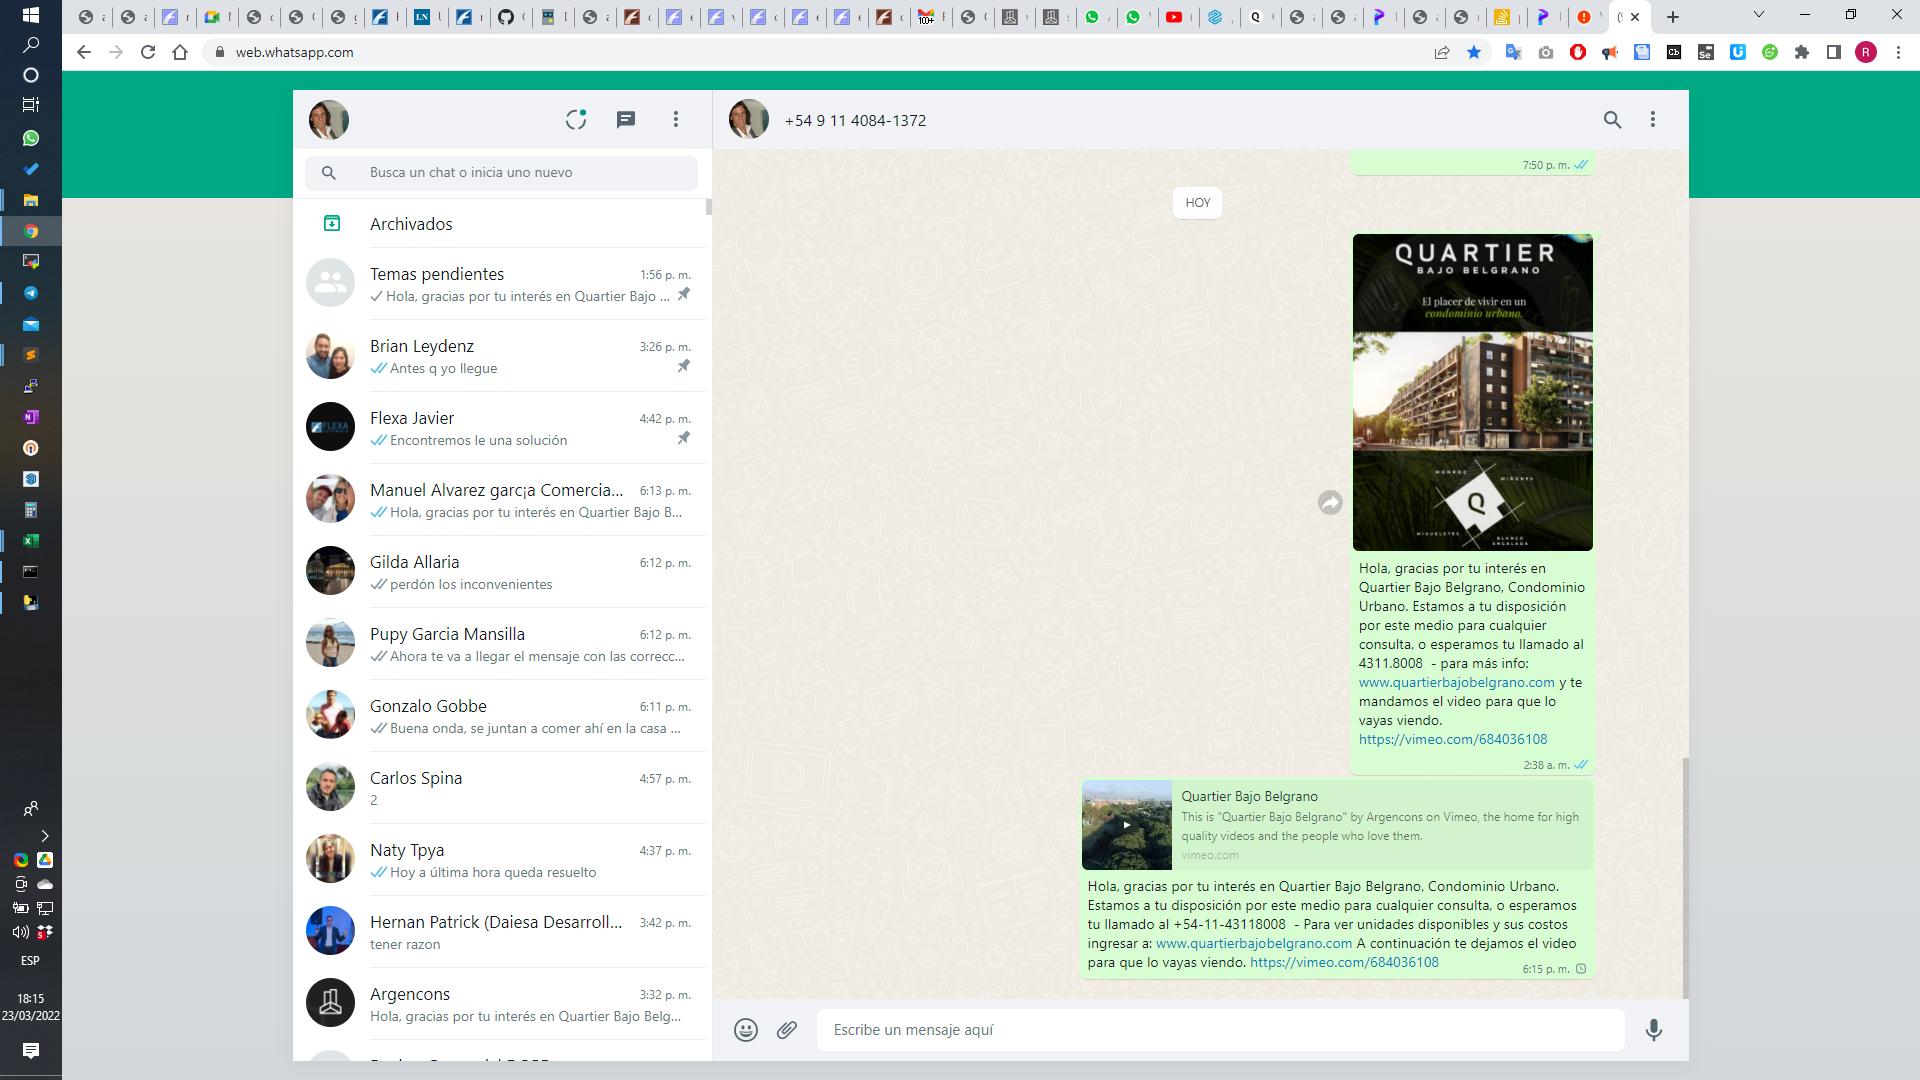This screenshot has height=1080, width=1920.
Task: Open the Brian Leydenz chat
Action: click(500, 356)
